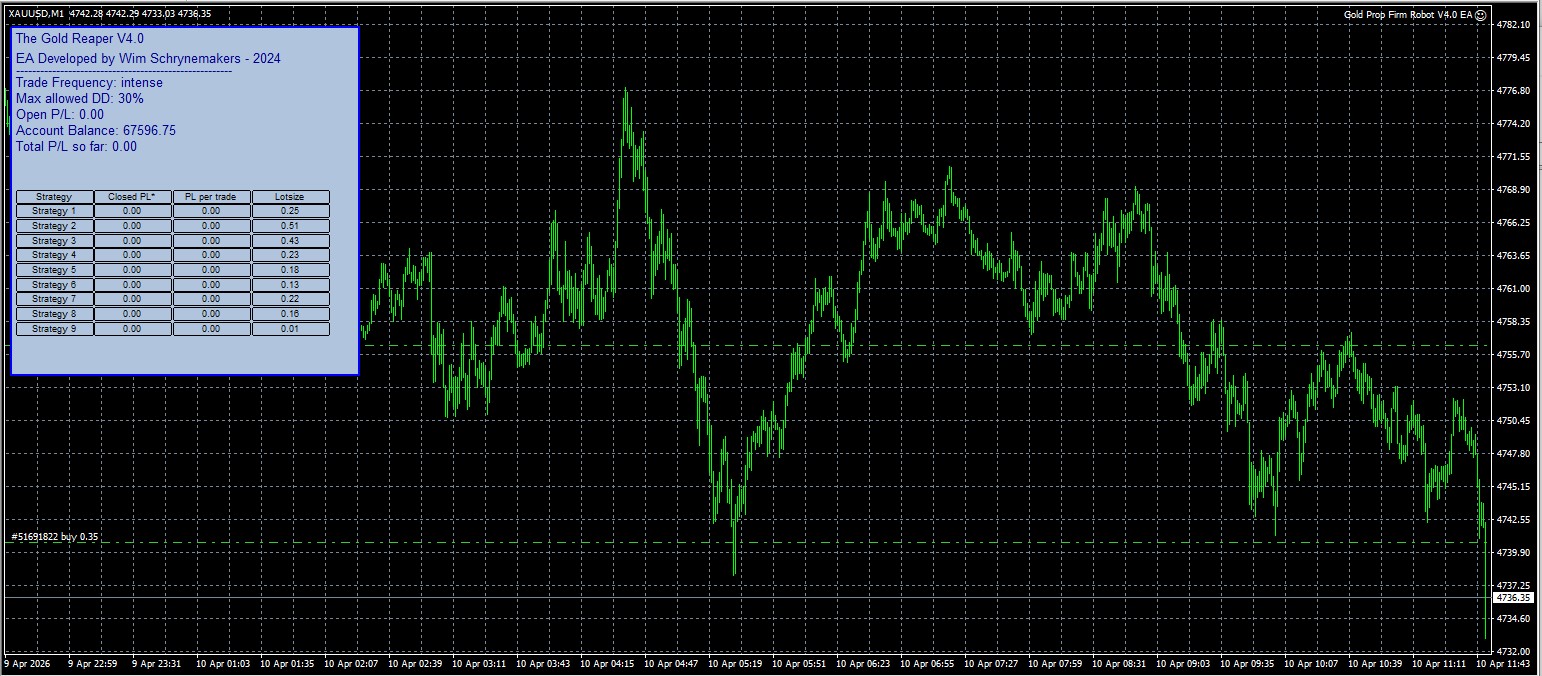Click the Strategy 1 button
1542x676 pixels.
54,211
